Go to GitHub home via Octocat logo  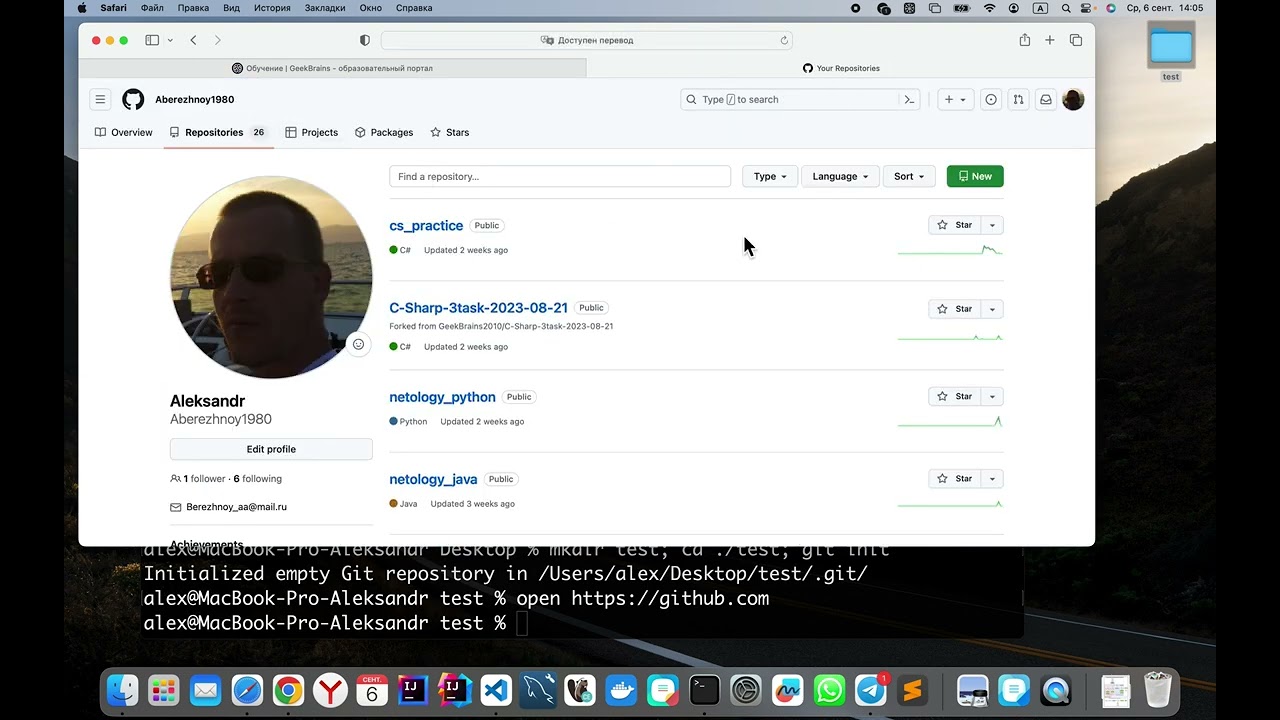coord(133,100)
